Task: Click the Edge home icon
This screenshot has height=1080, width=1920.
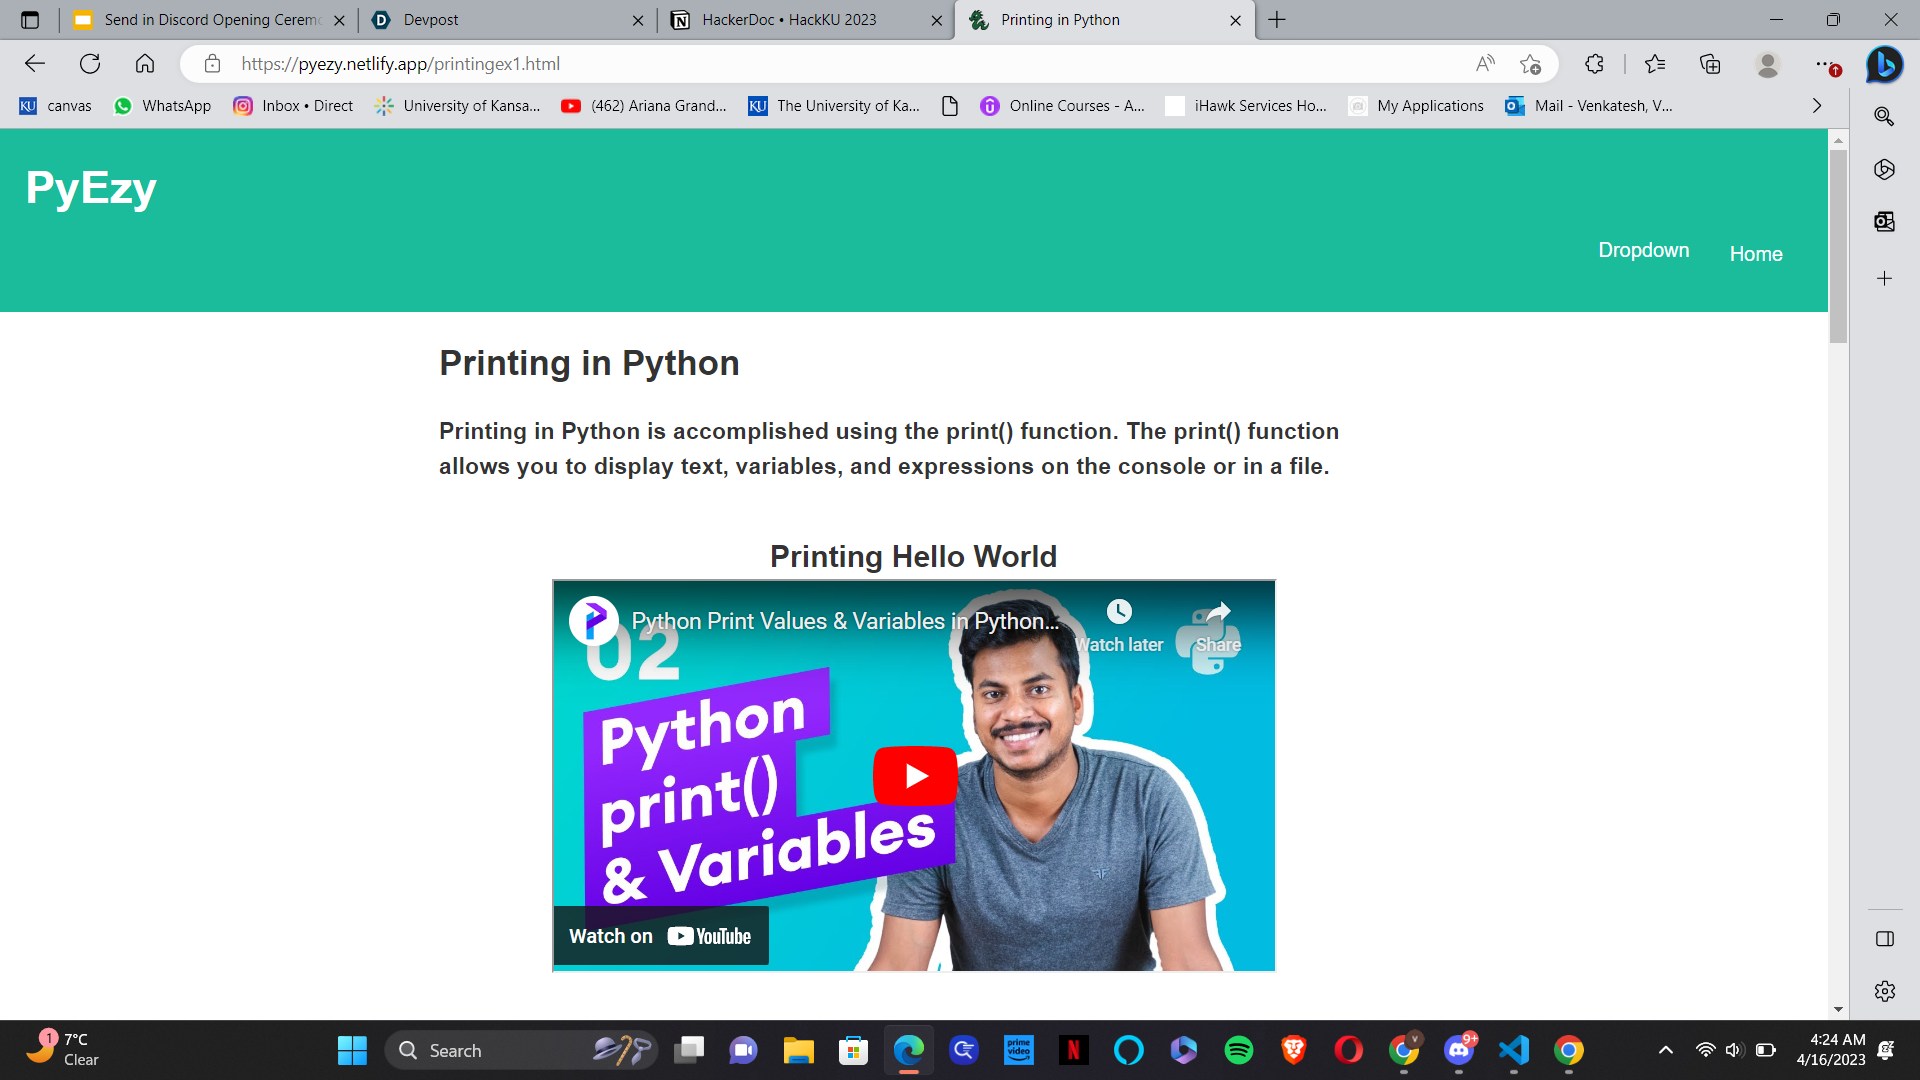Action: (145, 64)
